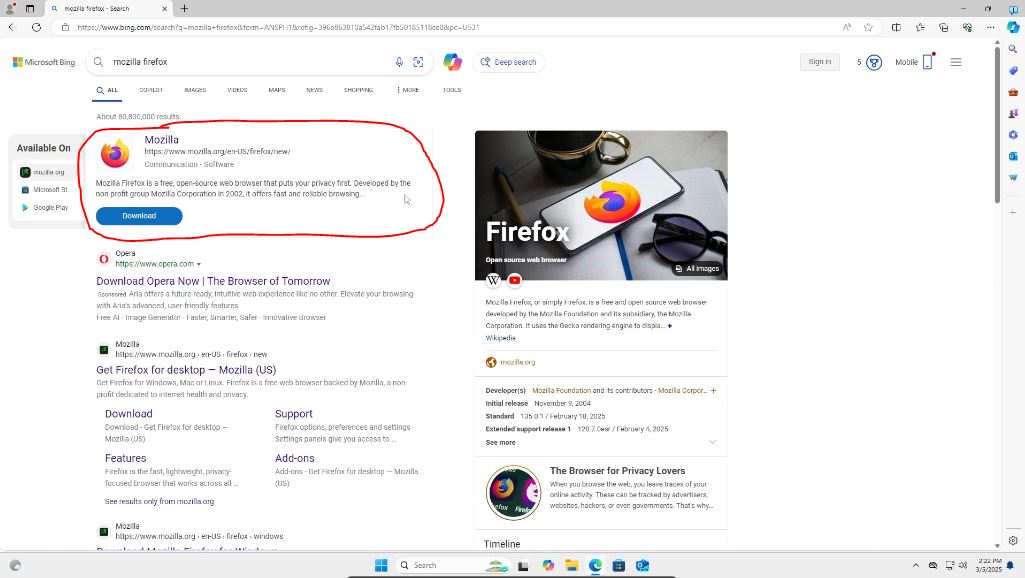Open Edge Settings and more ellipsis
Viewport: 1025px width, 578px height.
pyautogui.click(x=990, y=27)
